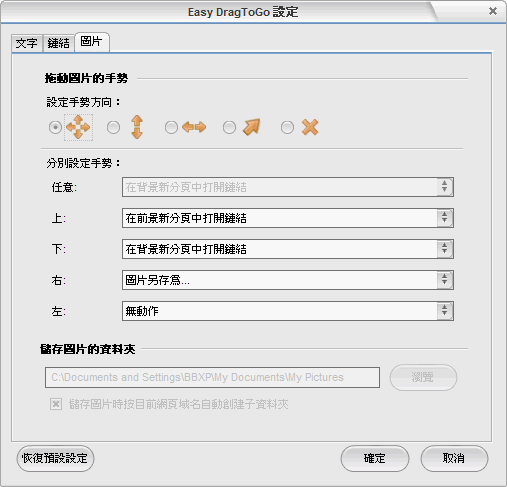Click the 瀏覽 browse button
Image resolution: width=507 pixels, height=487 pixels.
[x=423, y=377]
